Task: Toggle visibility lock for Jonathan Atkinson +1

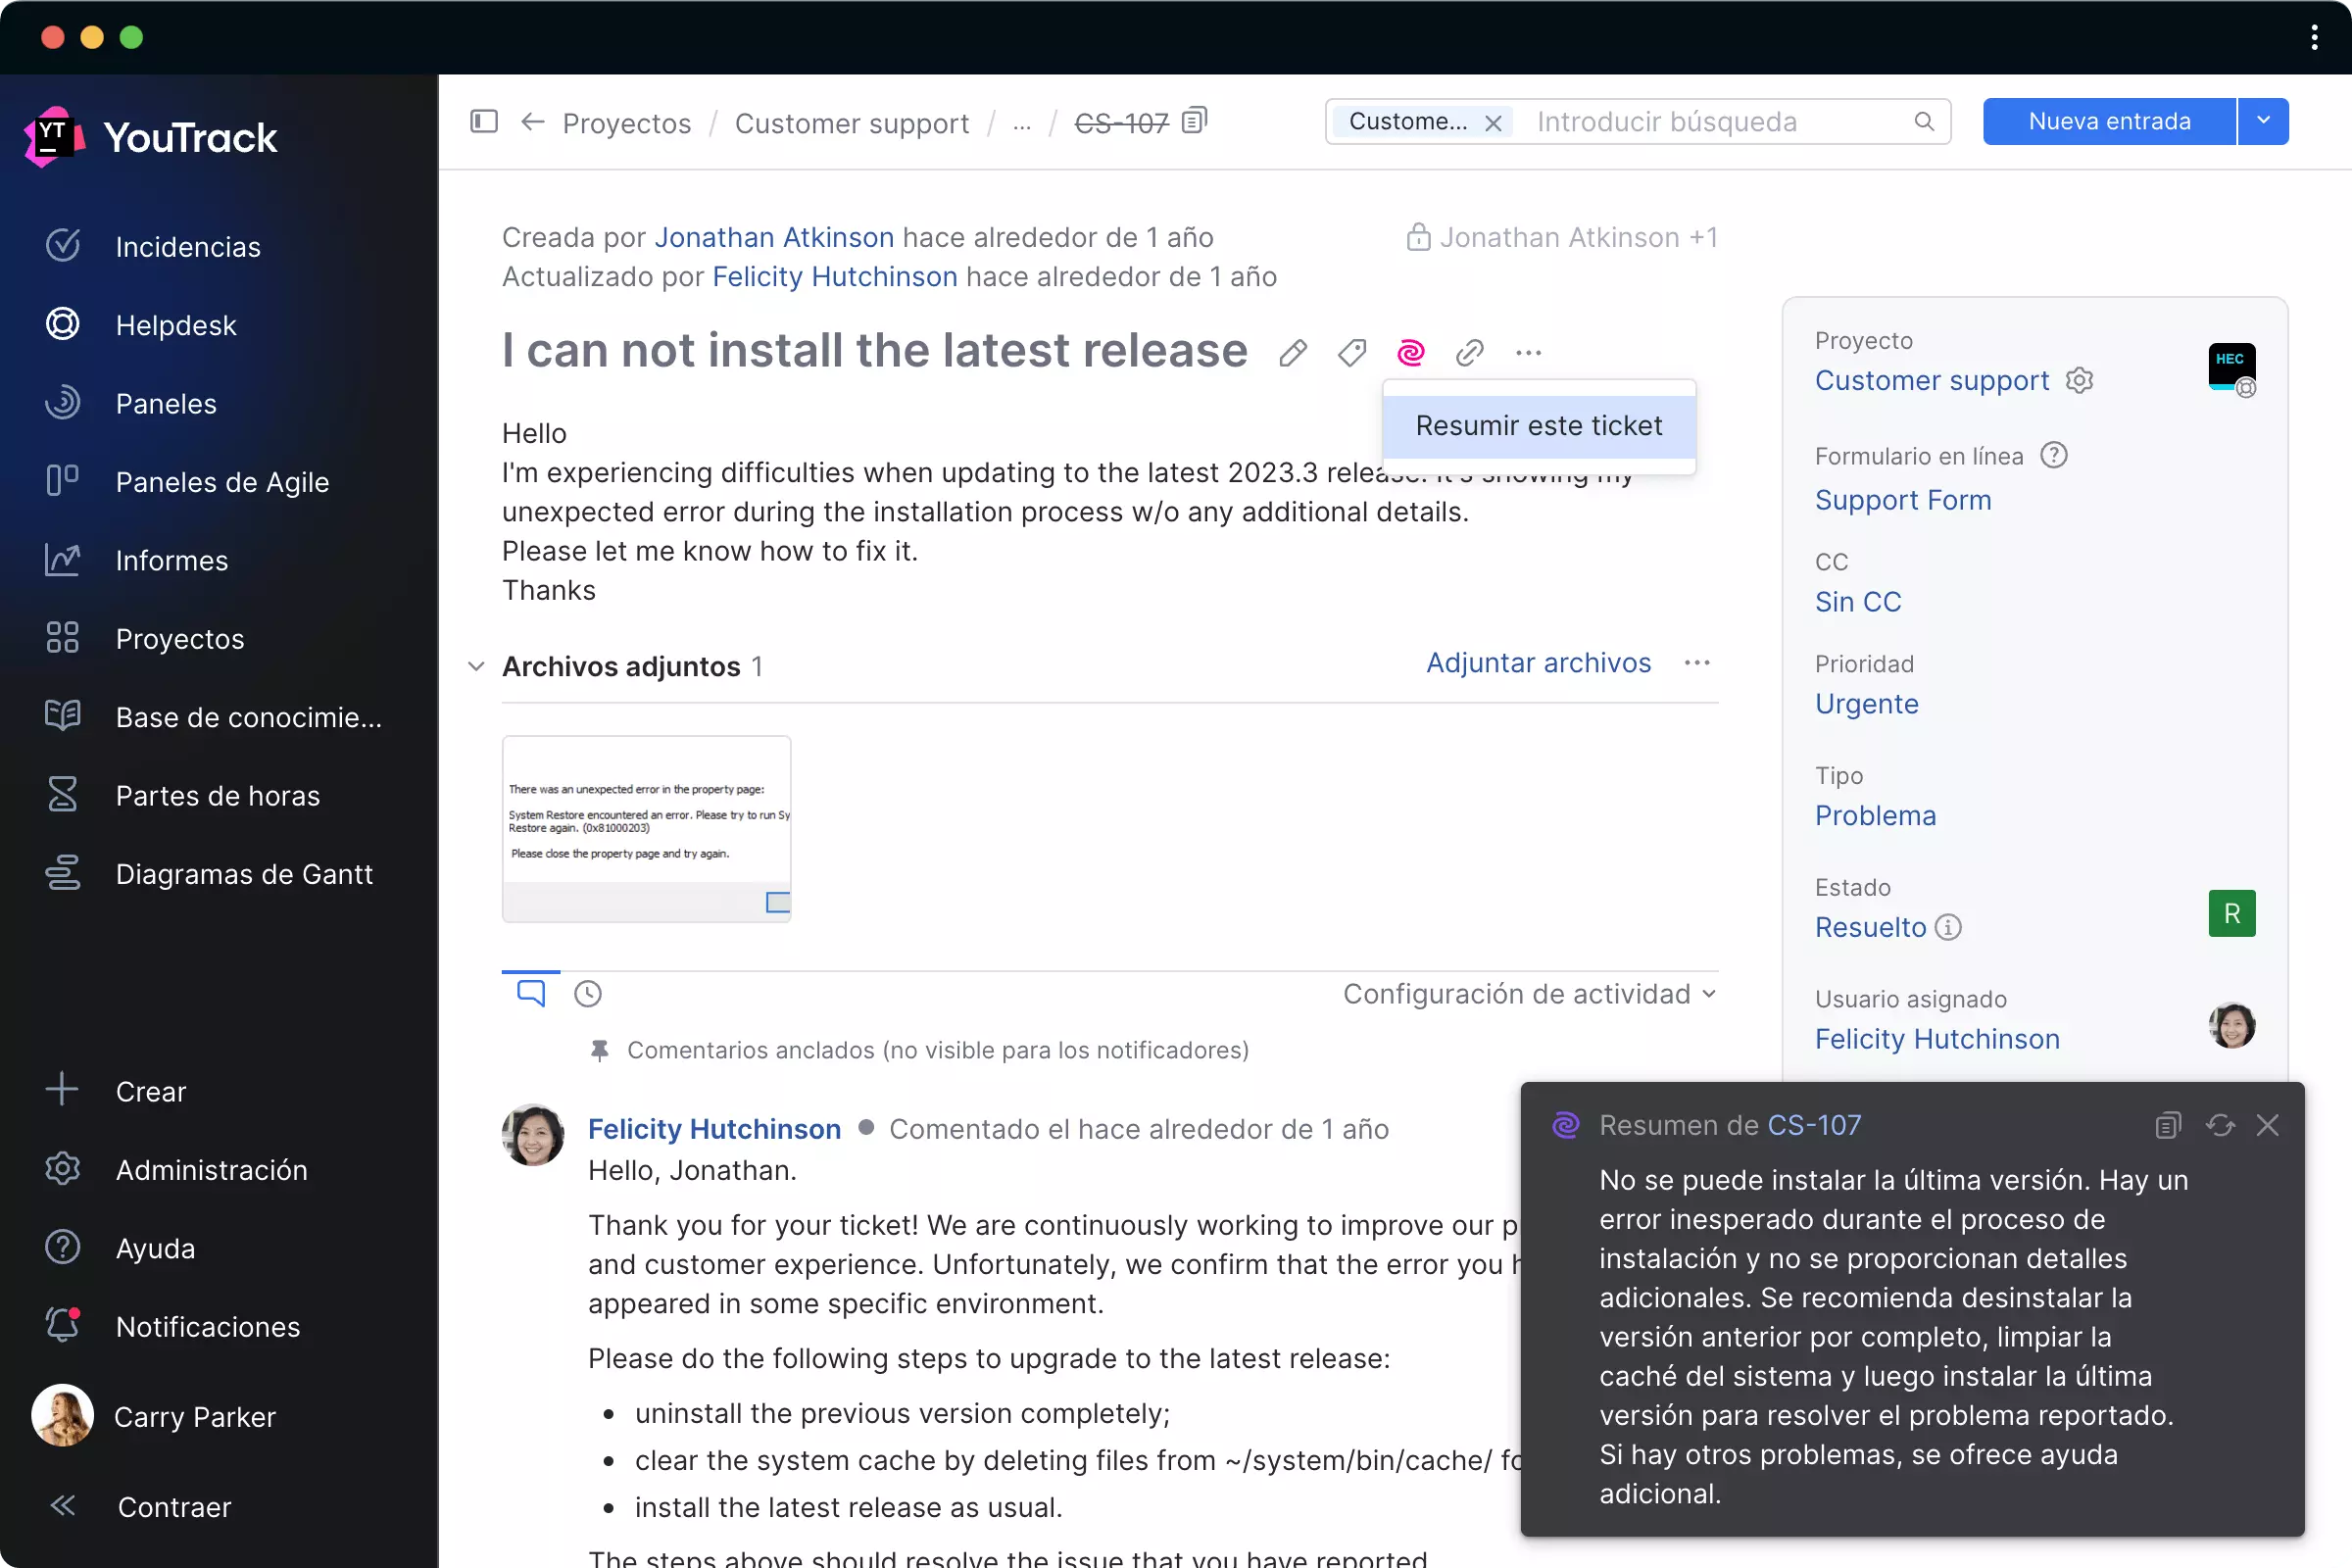Action: (x=1417, y=238)
